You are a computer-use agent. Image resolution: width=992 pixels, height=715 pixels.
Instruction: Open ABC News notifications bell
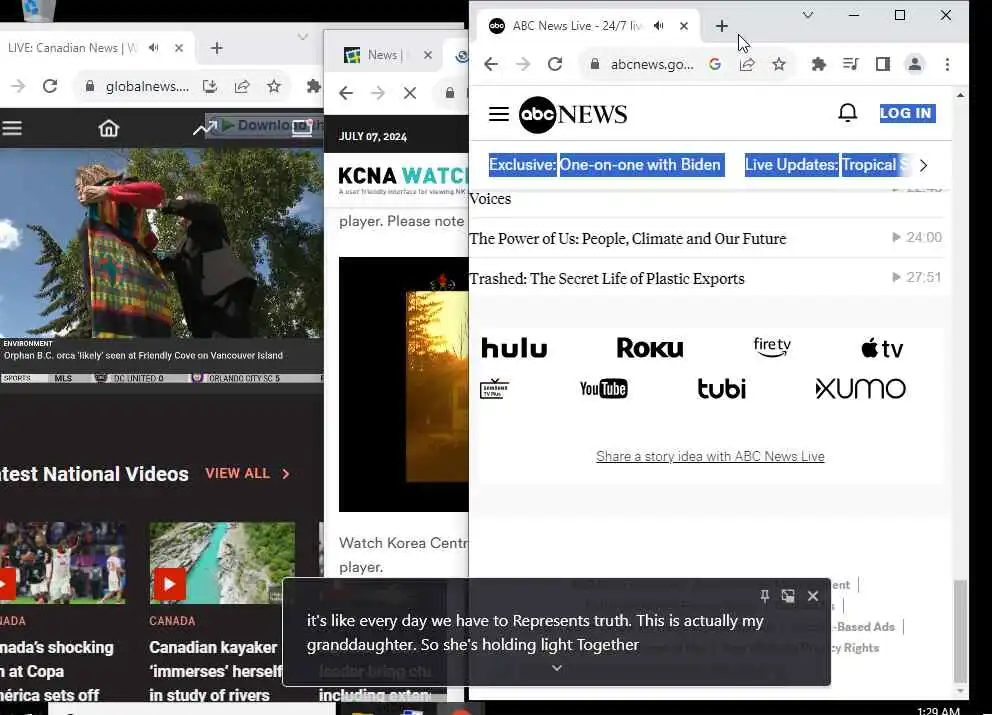pyautogui.click(x=847, y=113)
